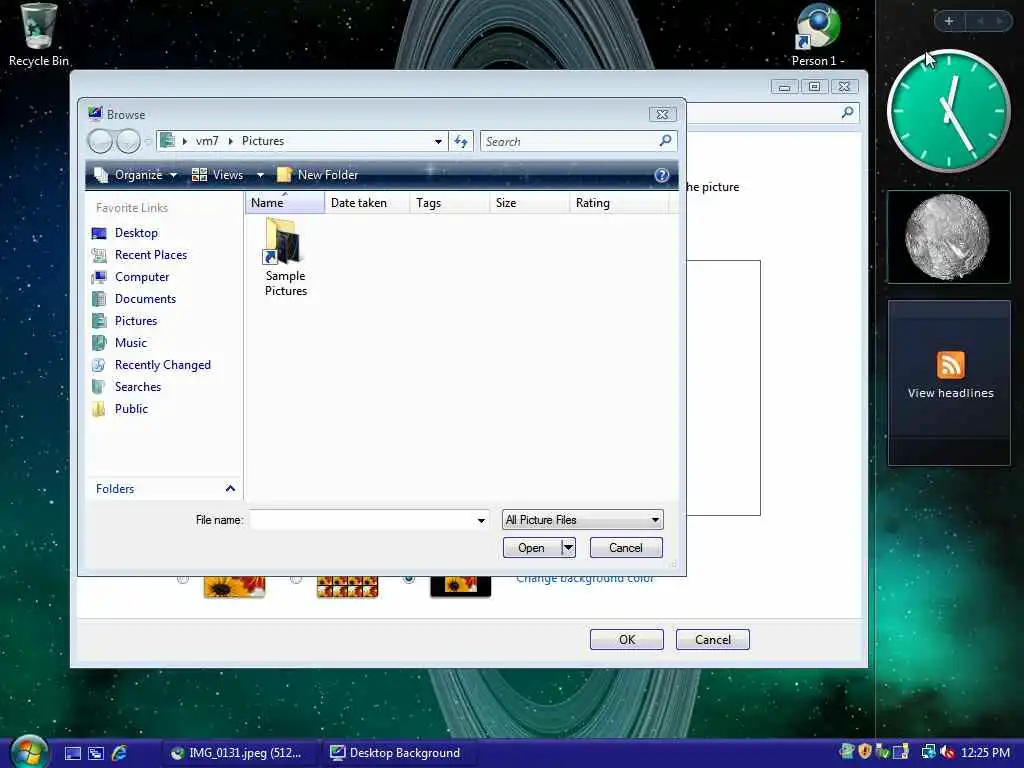This screenshot has width=1024, height=768.
Task: Open the Person 1 Chrome shortcut
Action: point(818,34)
